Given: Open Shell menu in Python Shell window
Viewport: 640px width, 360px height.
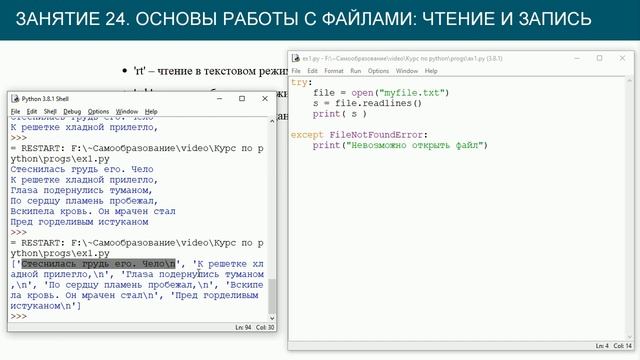Looking at the screenshot, I should (x=50, y=111).
